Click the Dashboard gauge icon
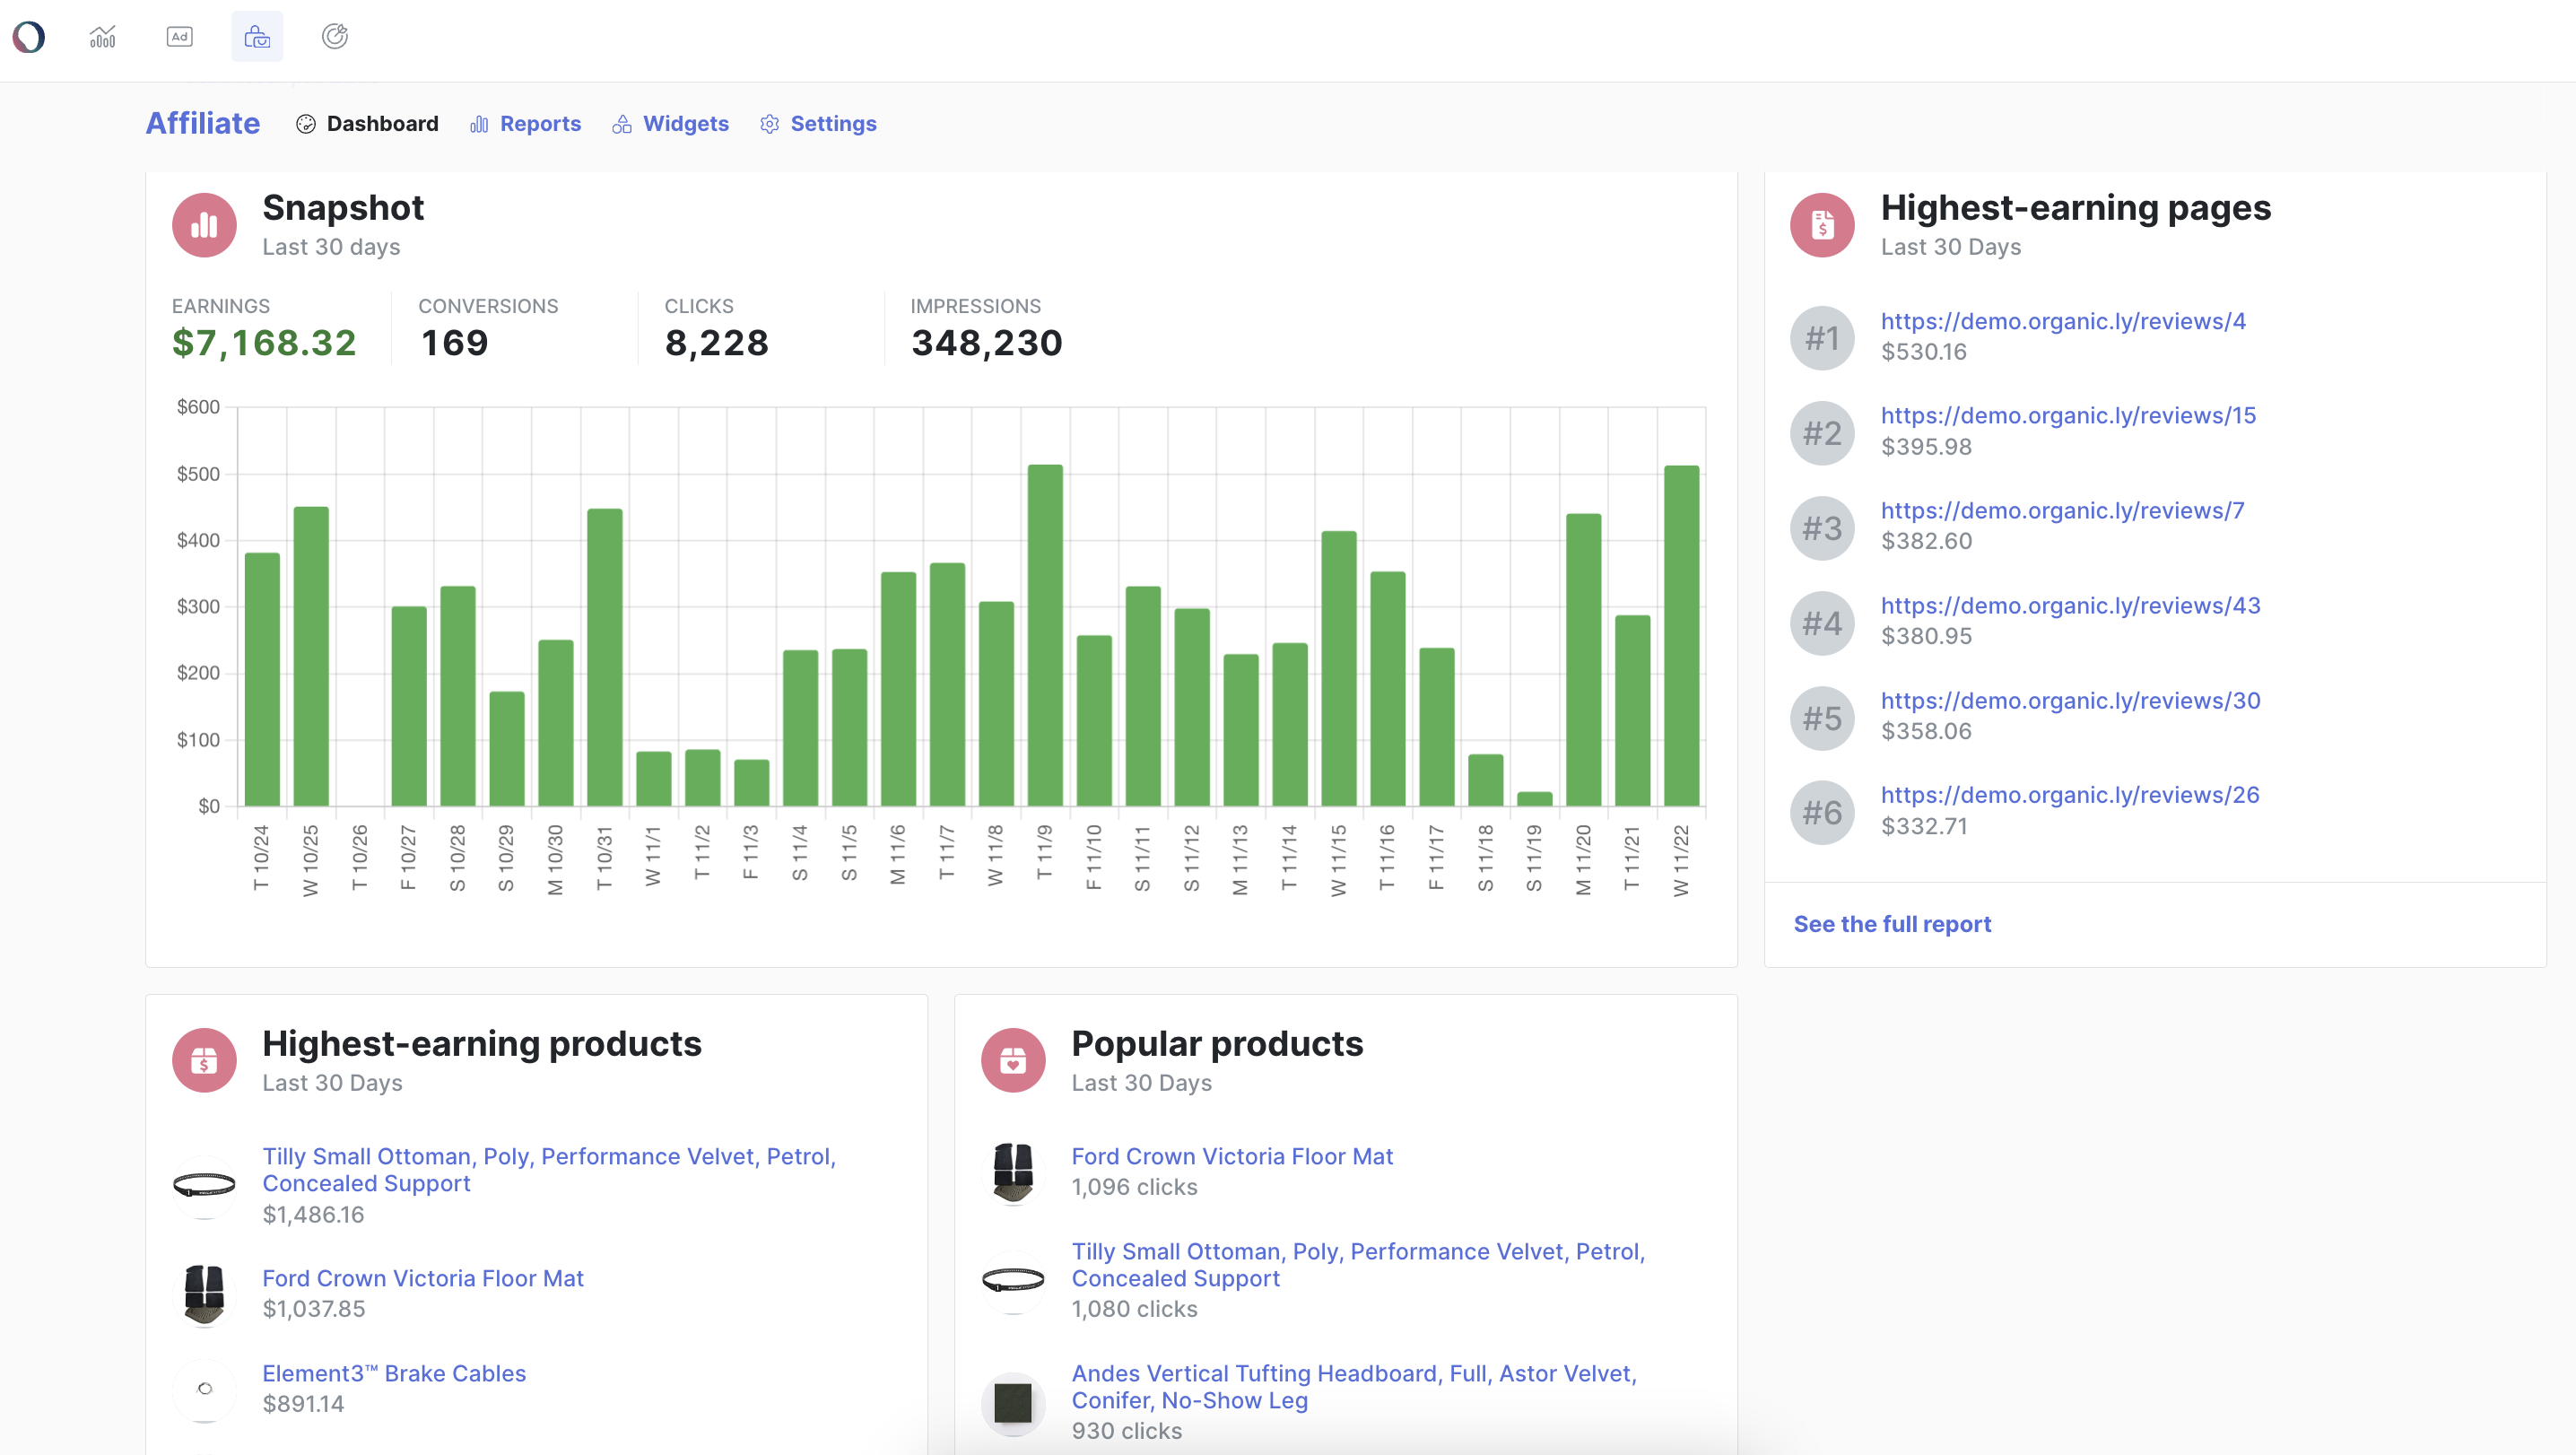Screen dimensions: 2576x1455 tap(306, 124)
